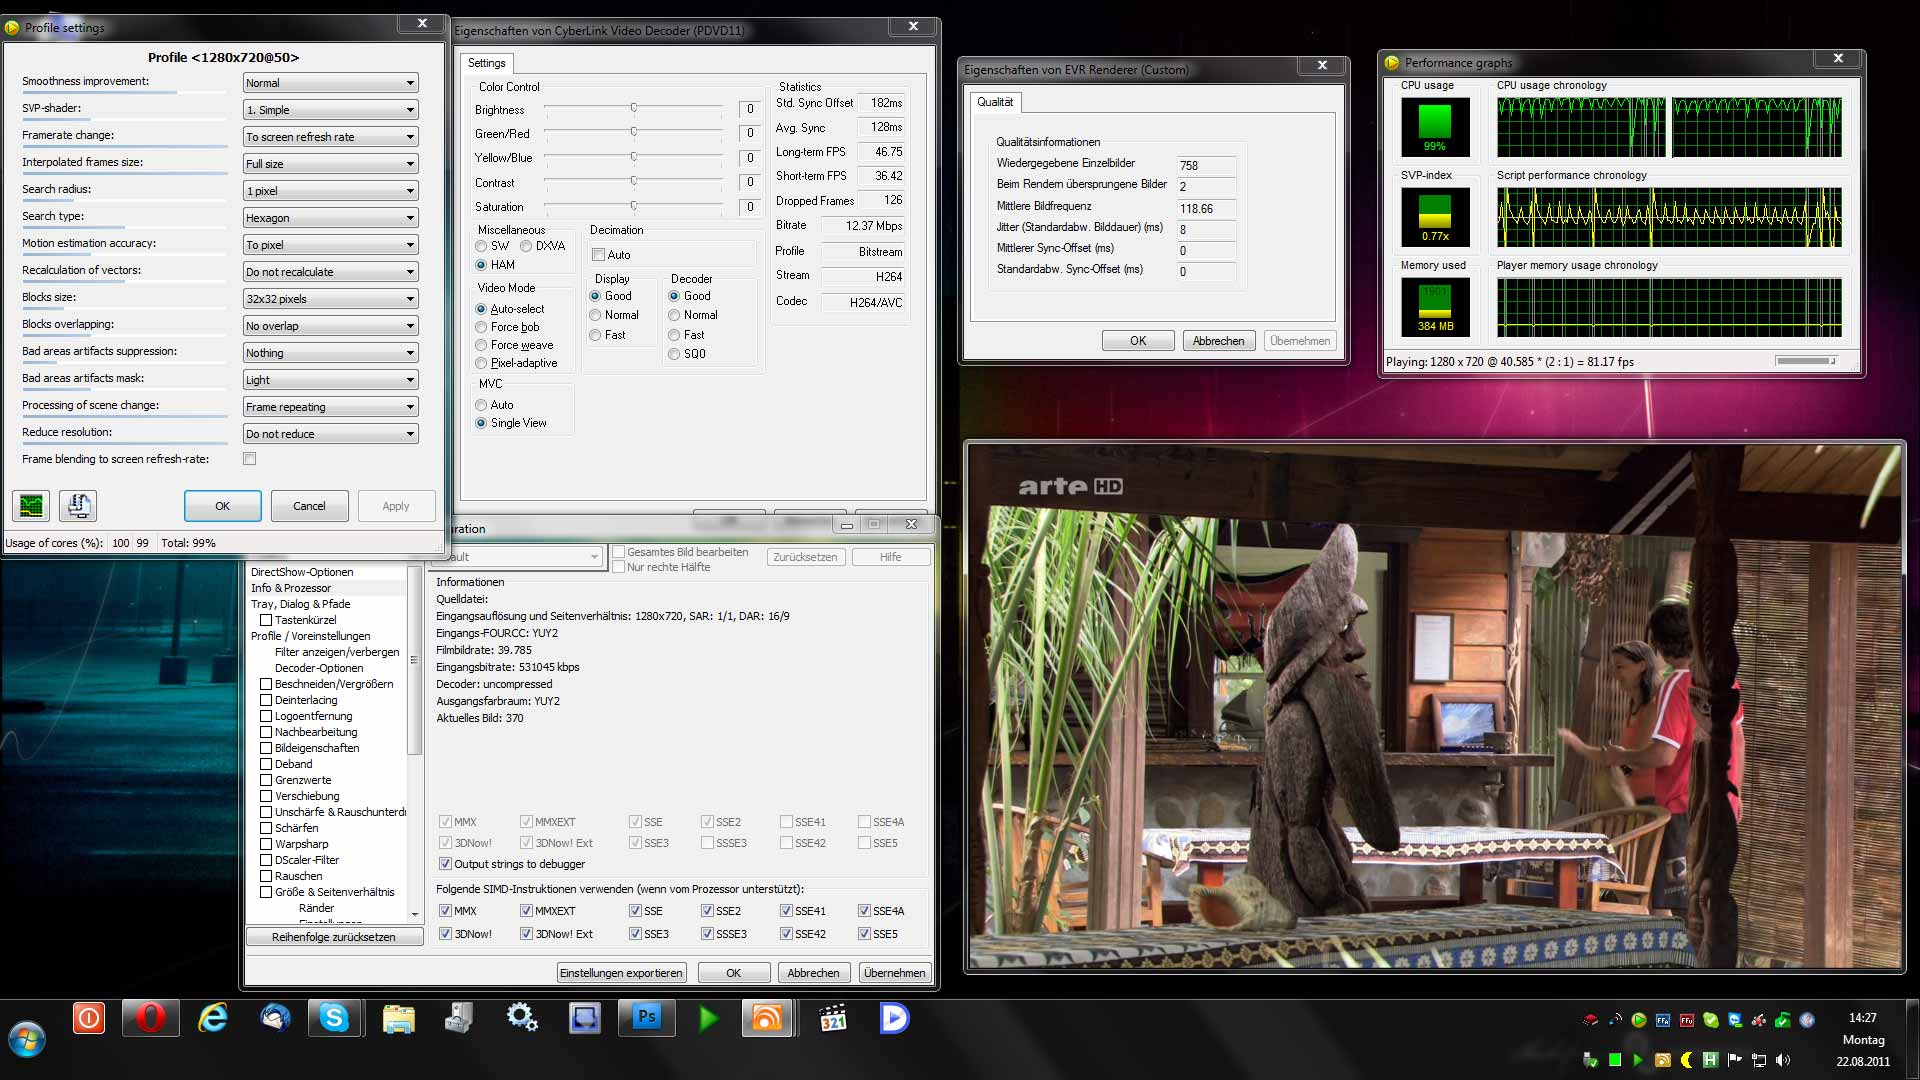Click the Thunderbird mail taskbar icon
This screenshot has height=1080, width=1920.
pos(275,1019)
